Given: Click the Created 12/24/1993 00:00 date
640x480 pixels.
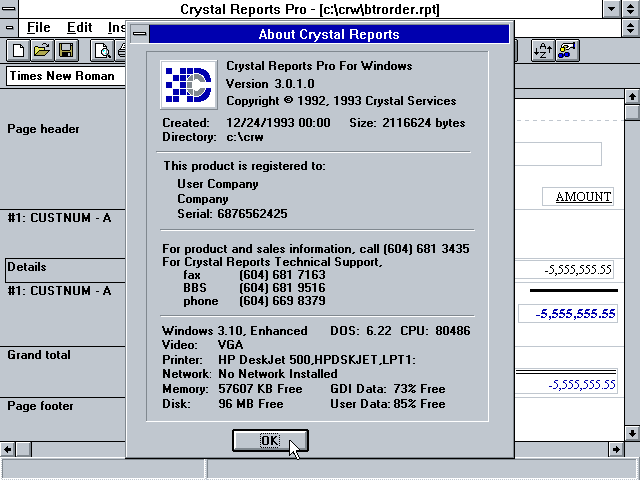Looking at the screenshot, I should click(278, 123).
